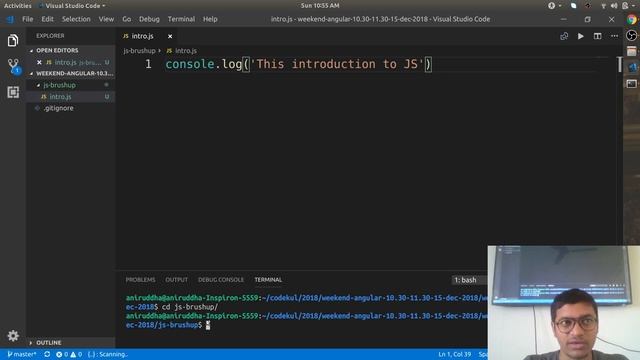Screen dimensions: 640x360
Task: Click the Scanning status bar entry
Action: coord(107,354)
